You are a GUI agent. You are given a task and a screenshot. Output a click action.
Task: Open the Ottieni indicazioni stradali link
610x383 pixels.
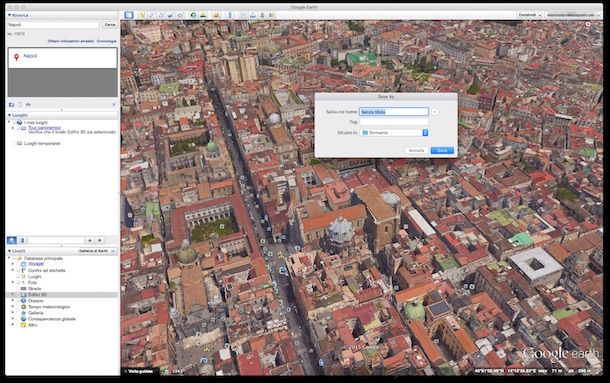70,41
